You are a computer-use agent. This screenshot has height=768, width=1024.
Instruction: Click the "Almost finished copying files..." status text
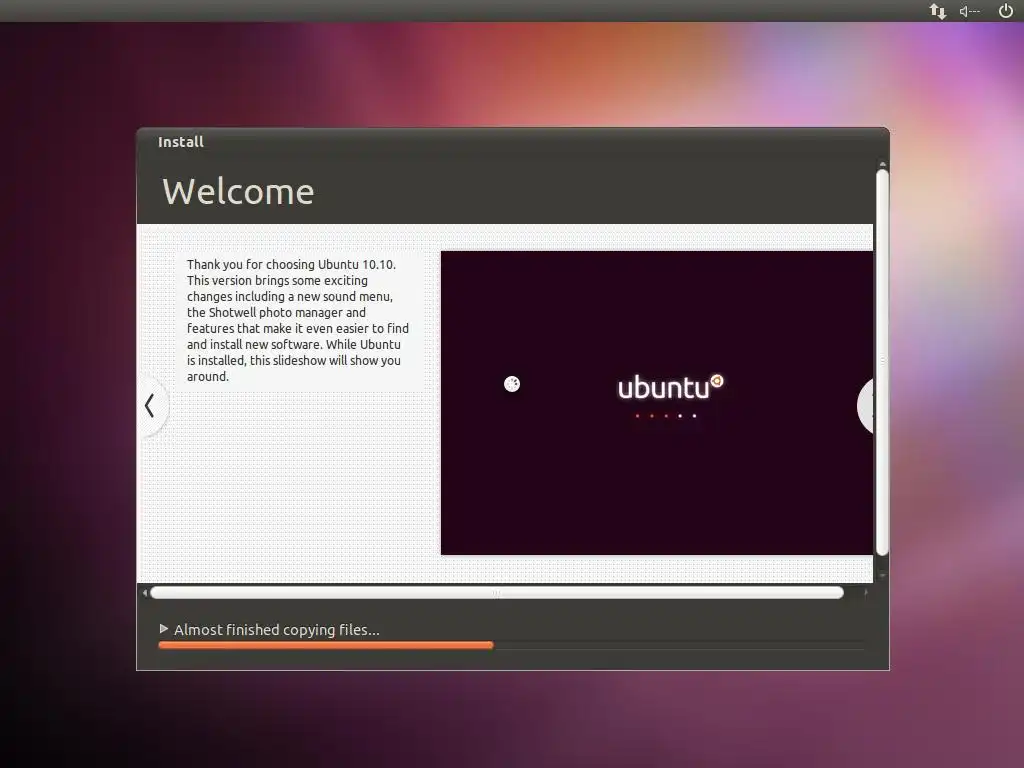(x=277, y=630)
